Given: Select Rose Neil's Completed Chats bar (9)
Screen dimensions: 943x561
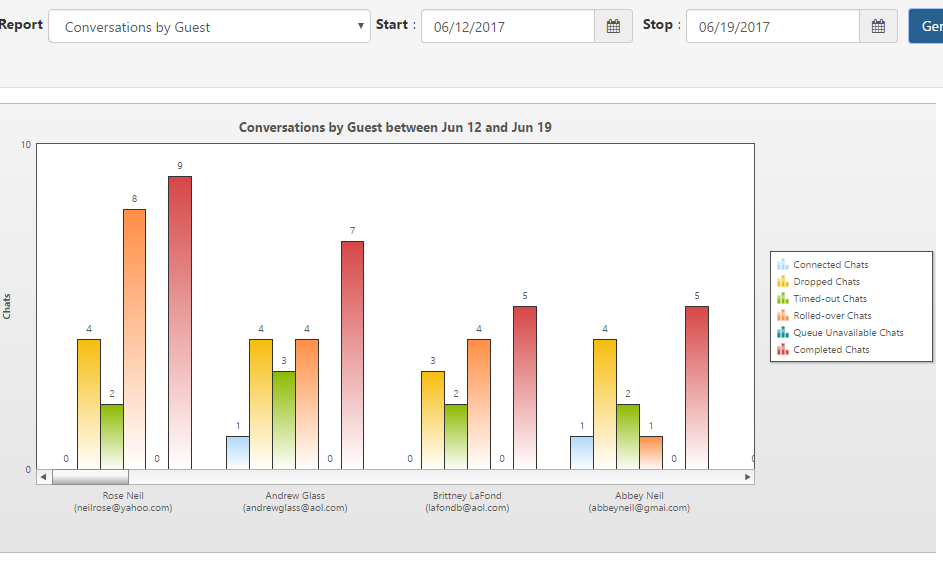Looking at the screenshot, I should pos(180,323).
